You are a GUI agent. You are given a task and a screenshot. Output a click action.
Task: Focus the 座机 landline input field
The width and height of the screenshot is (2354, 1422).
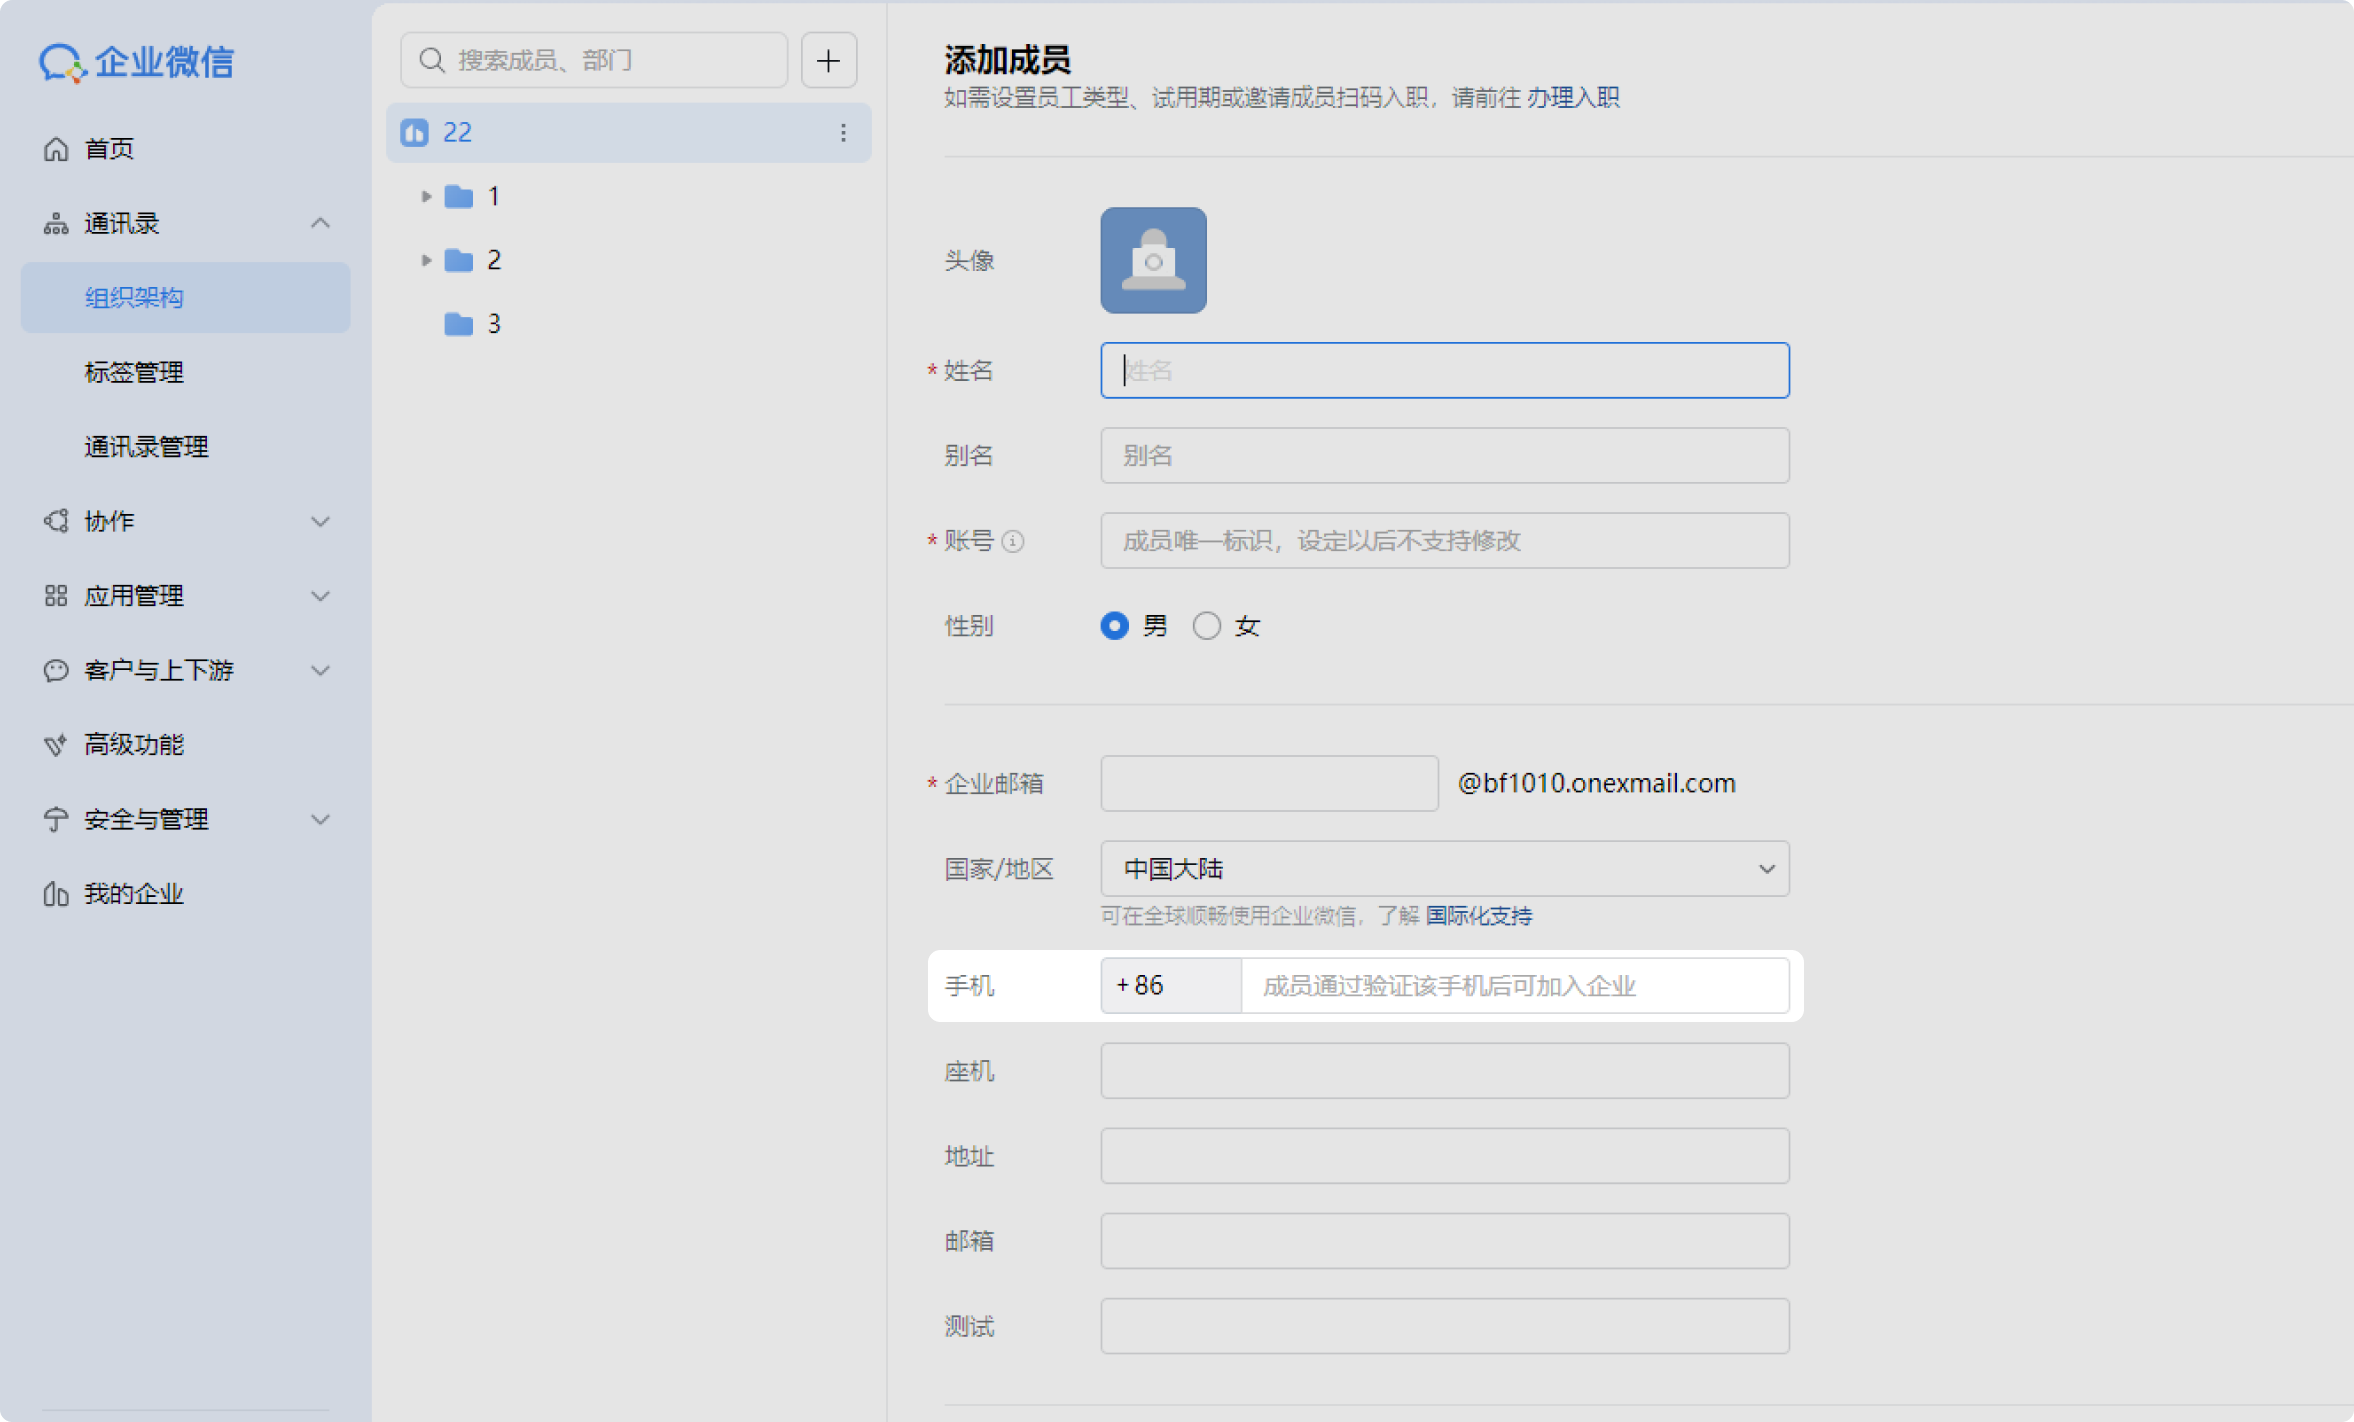(1445, 1071)
